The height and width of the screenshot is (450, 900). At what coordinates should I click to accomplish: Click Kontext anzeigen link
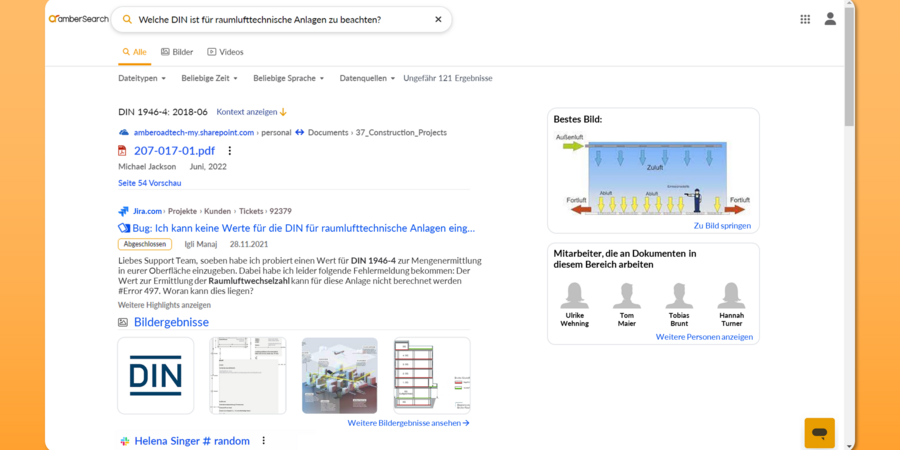click(x=251, y=112)
